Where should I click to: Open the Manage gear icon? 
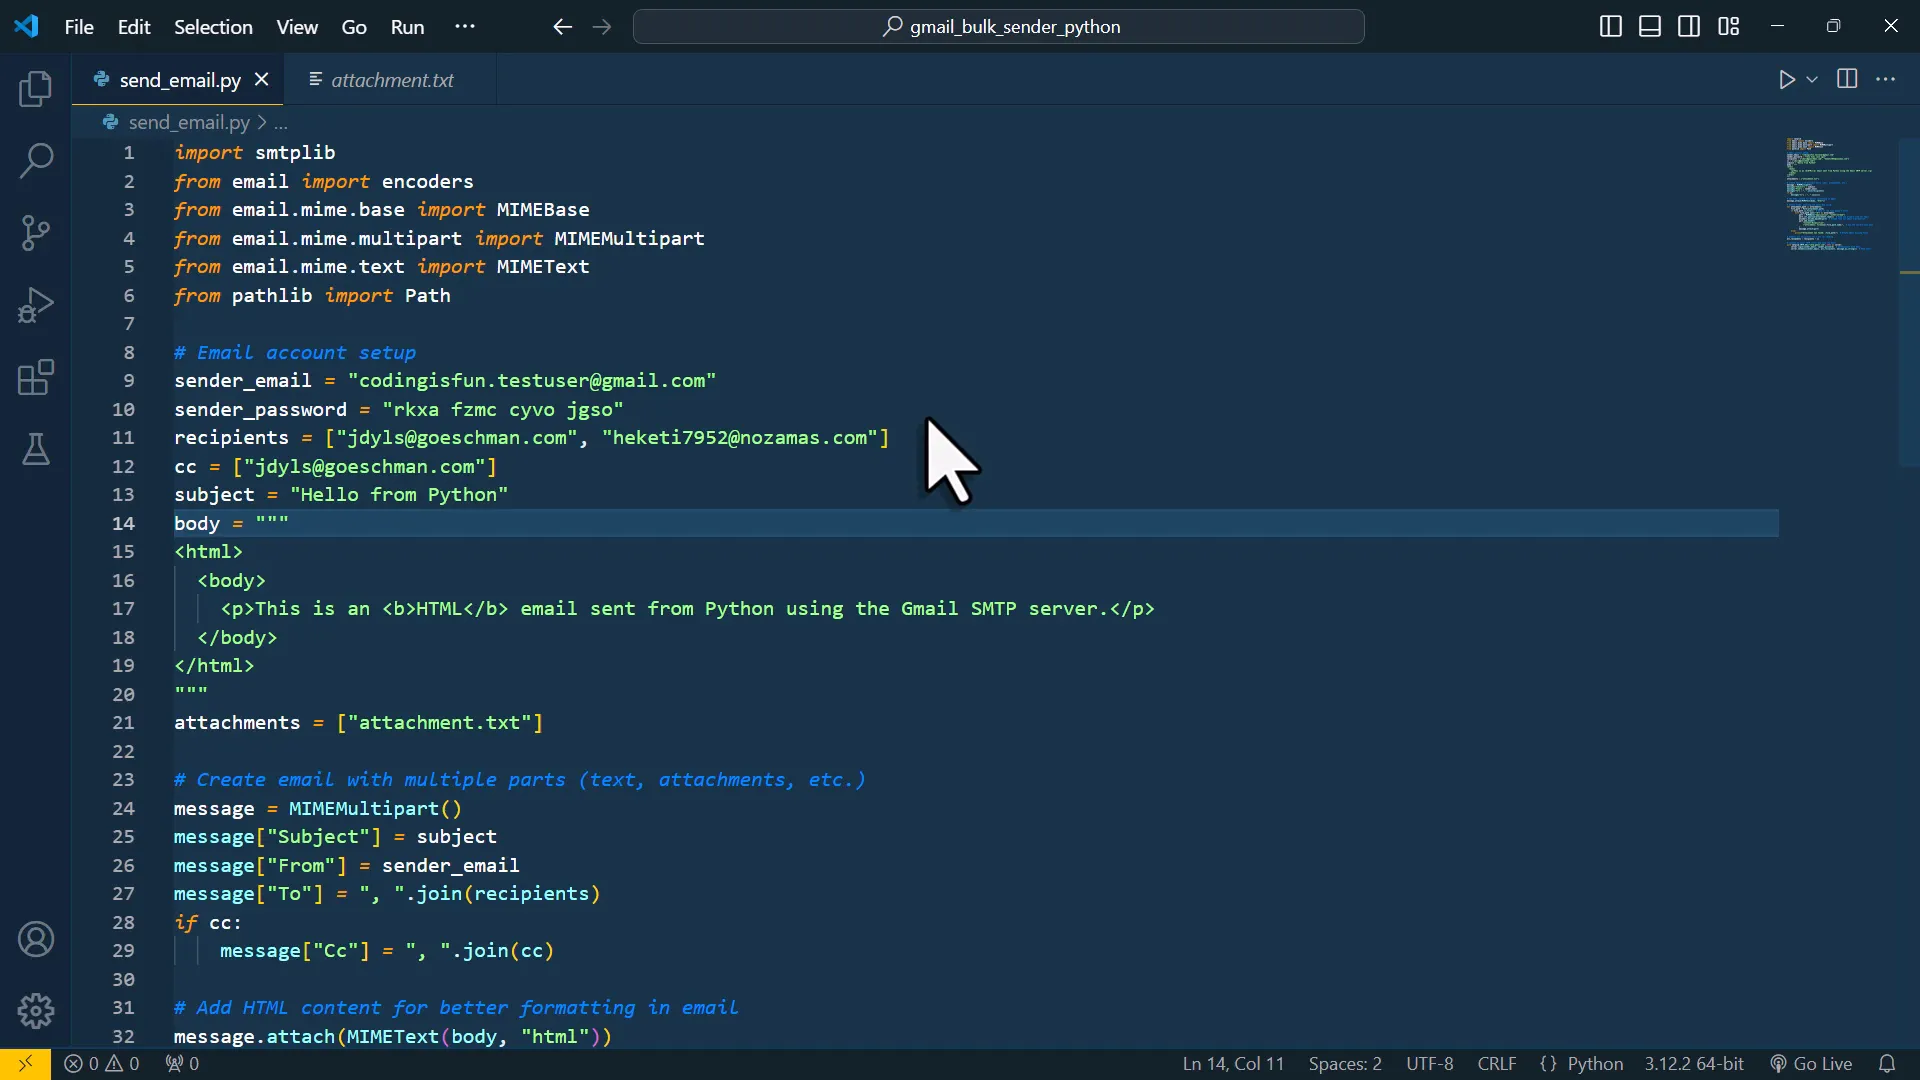coord(36,1011)
